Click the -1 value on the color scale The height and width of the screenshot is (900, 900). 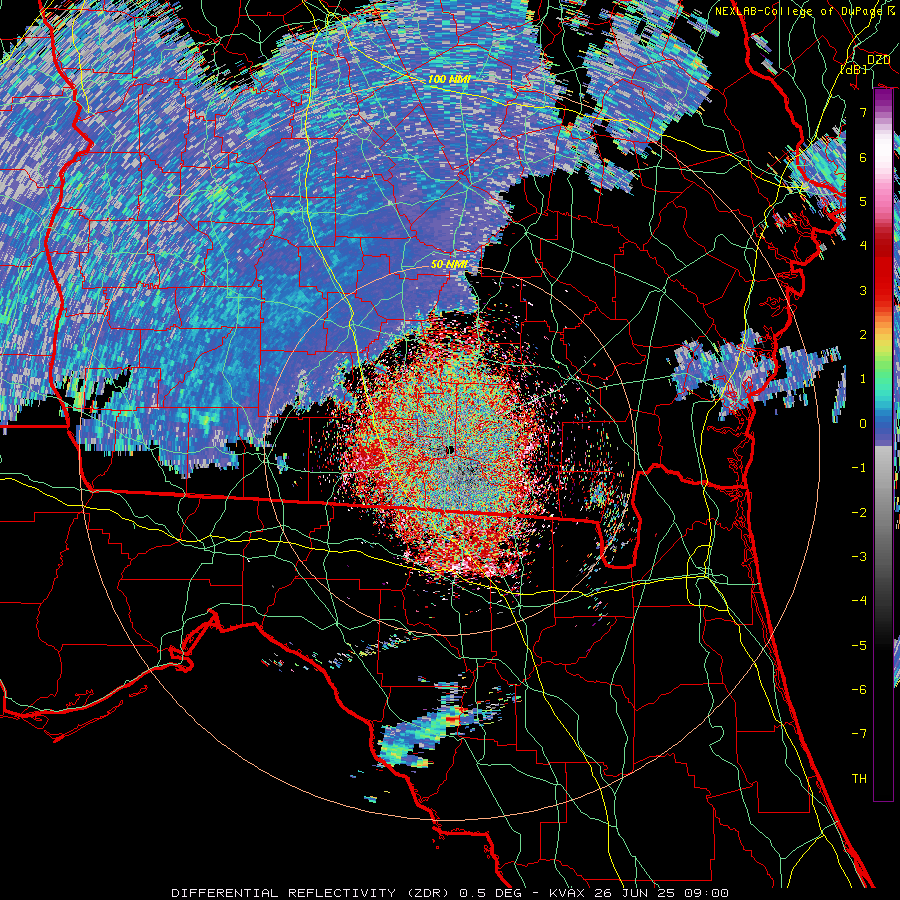[859, 468]
